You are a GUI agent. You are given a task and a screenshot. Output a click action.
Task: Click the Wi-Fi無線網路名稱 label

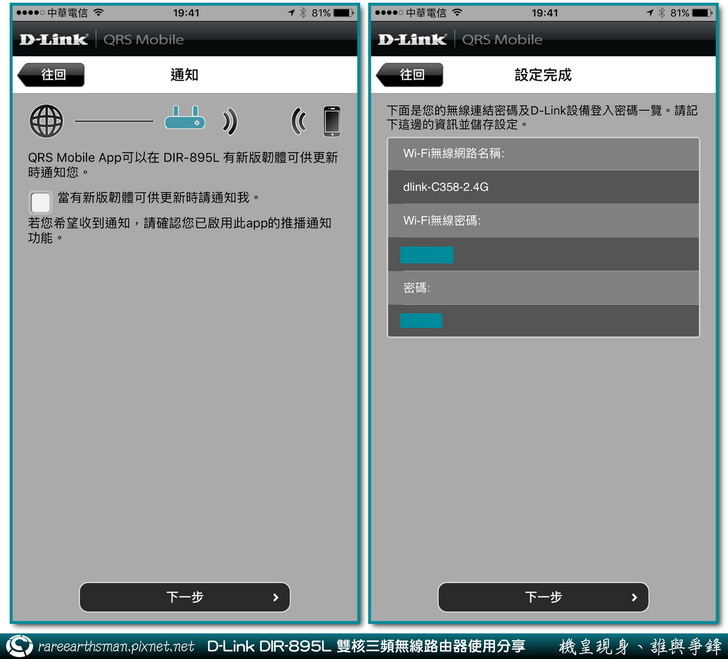pyautogui.click(x=453, y=153)
